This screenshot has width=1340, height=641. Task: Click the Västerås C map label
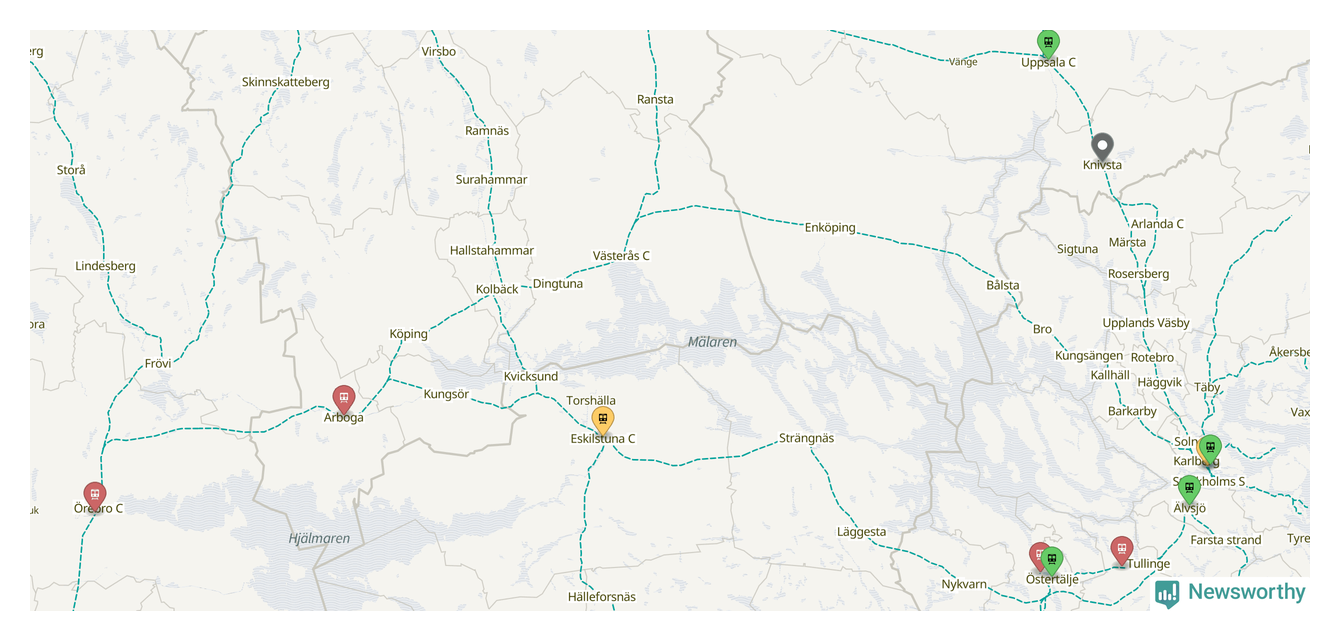[x=621, y=256]
